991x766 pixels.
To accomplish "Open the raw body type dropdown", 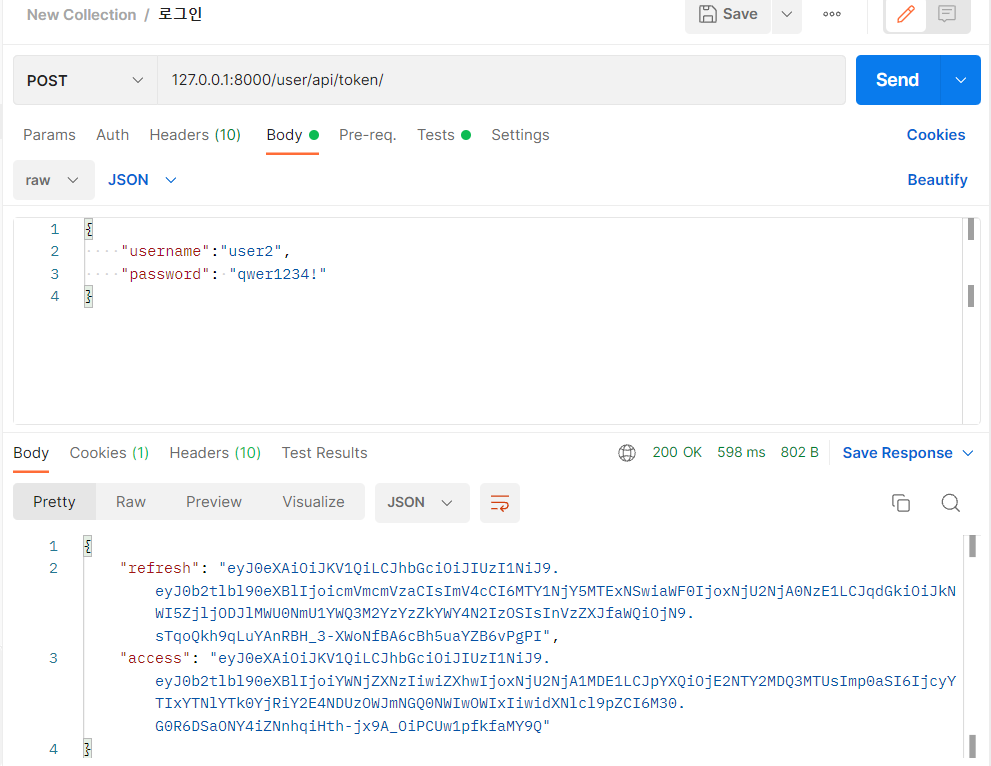I will click(54, 180).
